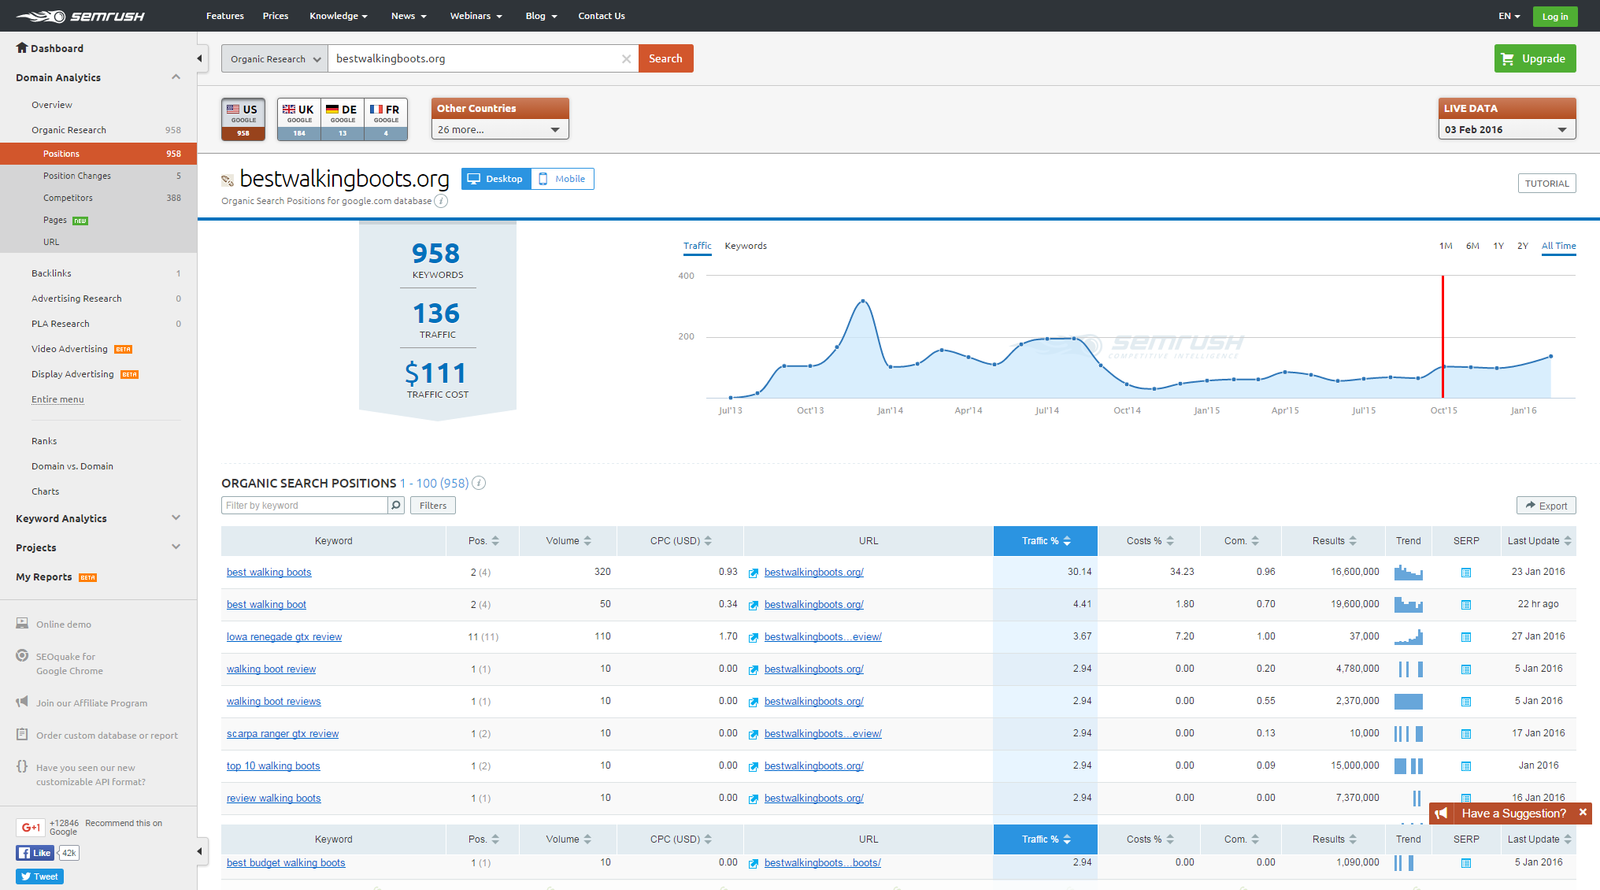Select the DE Google database
Viewport: 1600px width, 890px height.
342,119
